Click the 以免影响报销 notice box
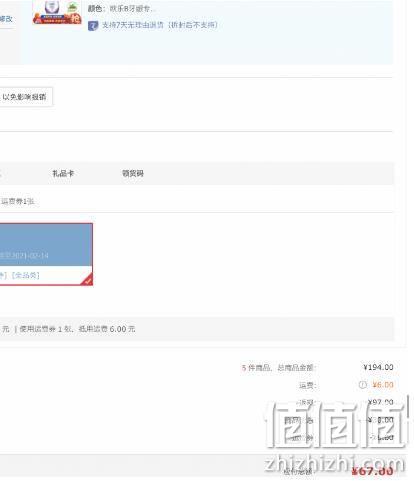 [26, 97]
